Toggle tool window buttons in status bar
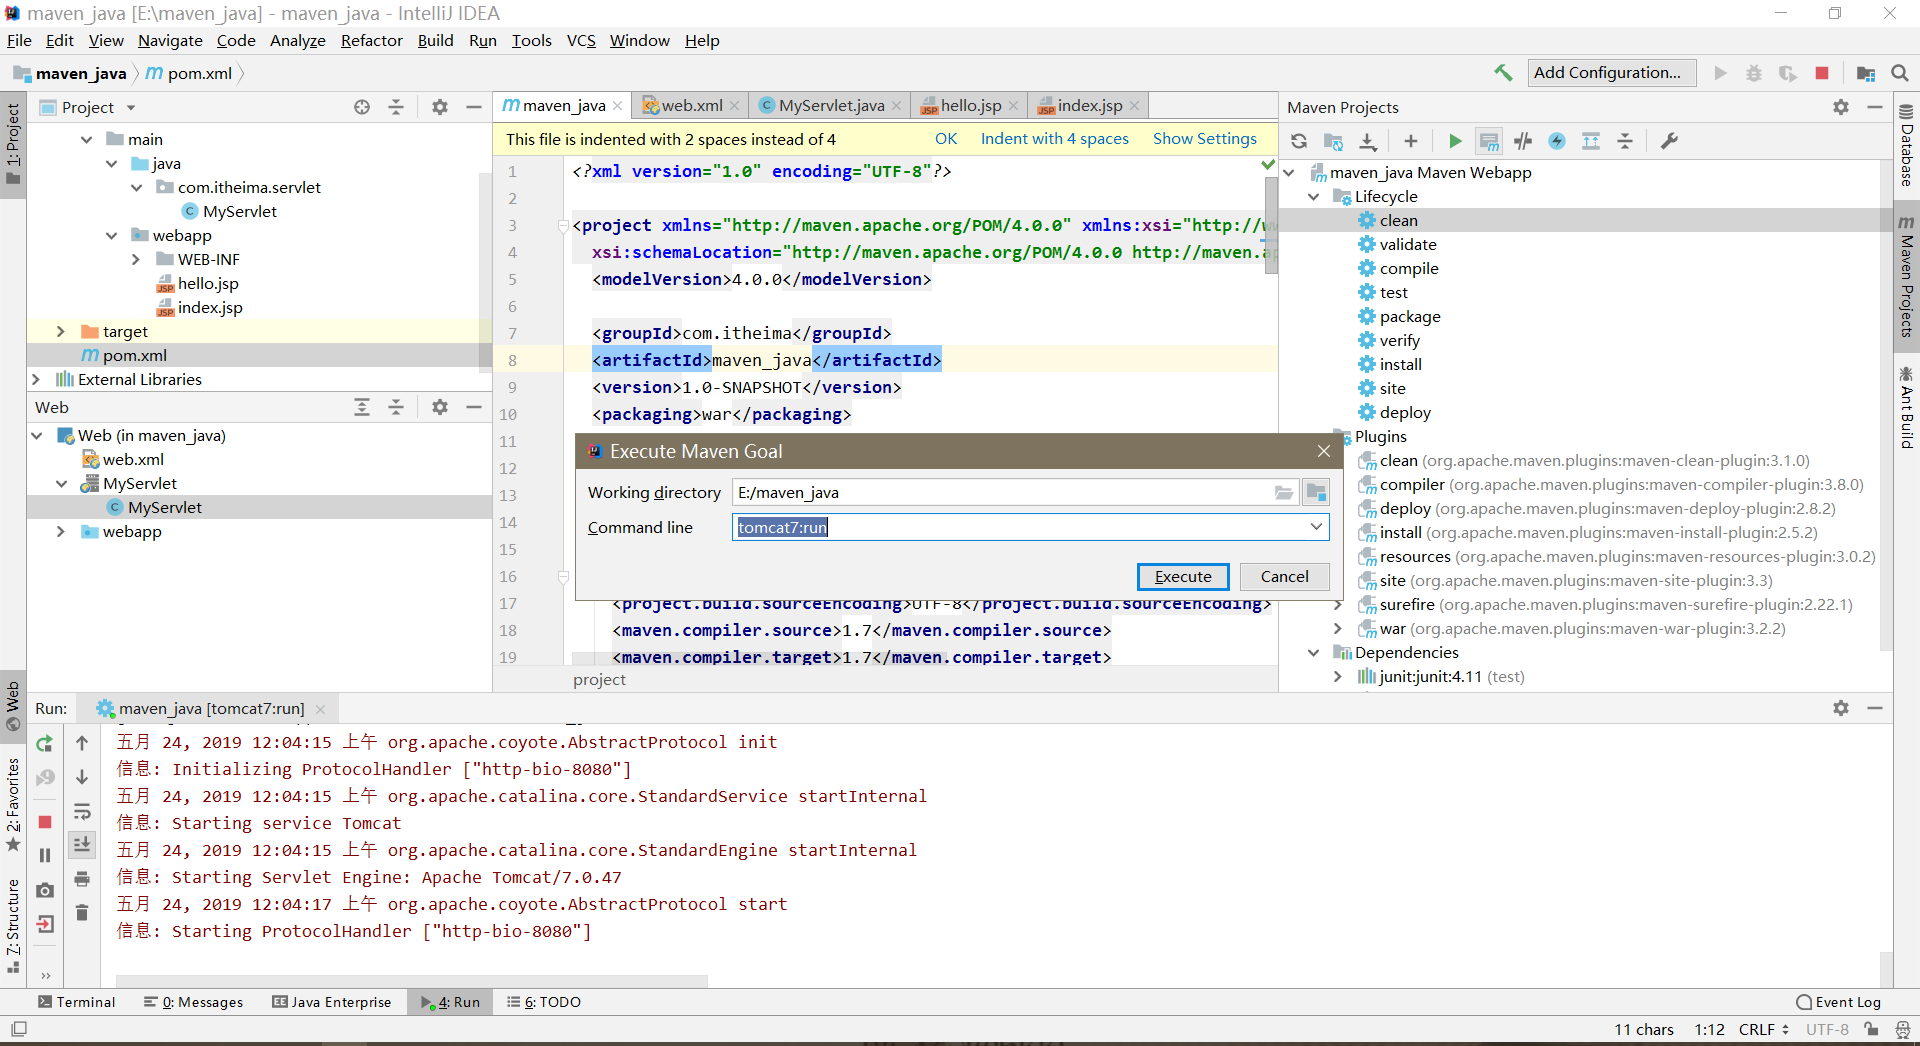Image resolution: width=1920 pixels, height=1046 pixels. pos(19,1029)
